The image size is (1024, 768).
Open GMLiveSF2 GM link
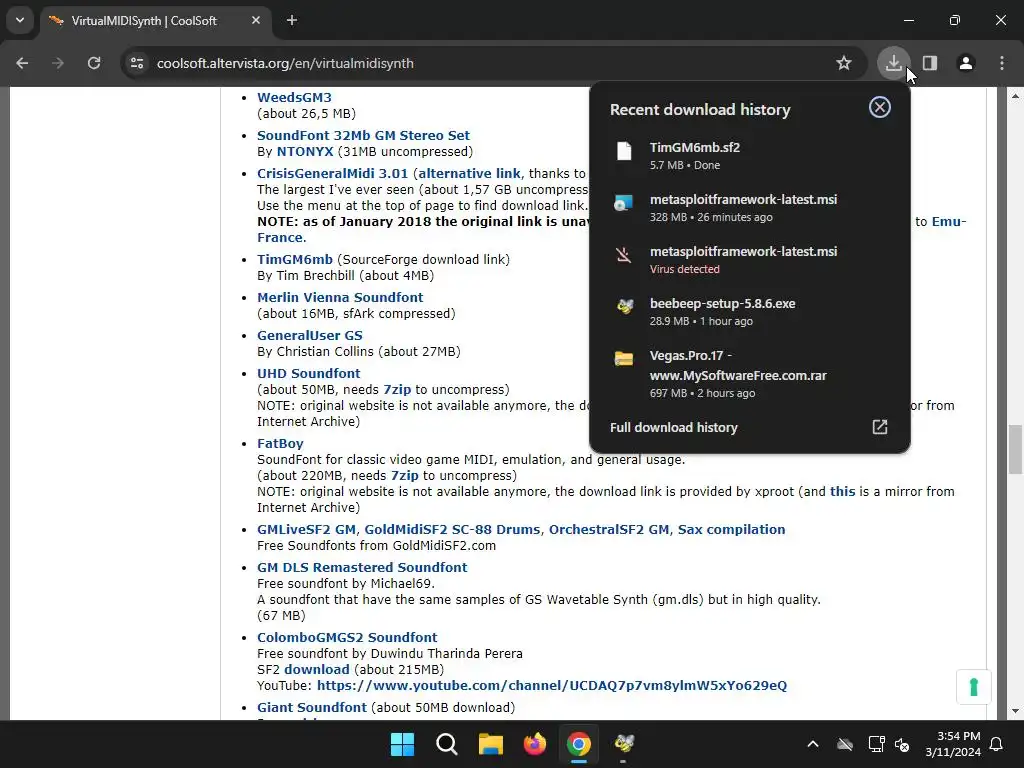tap(306, 530)
